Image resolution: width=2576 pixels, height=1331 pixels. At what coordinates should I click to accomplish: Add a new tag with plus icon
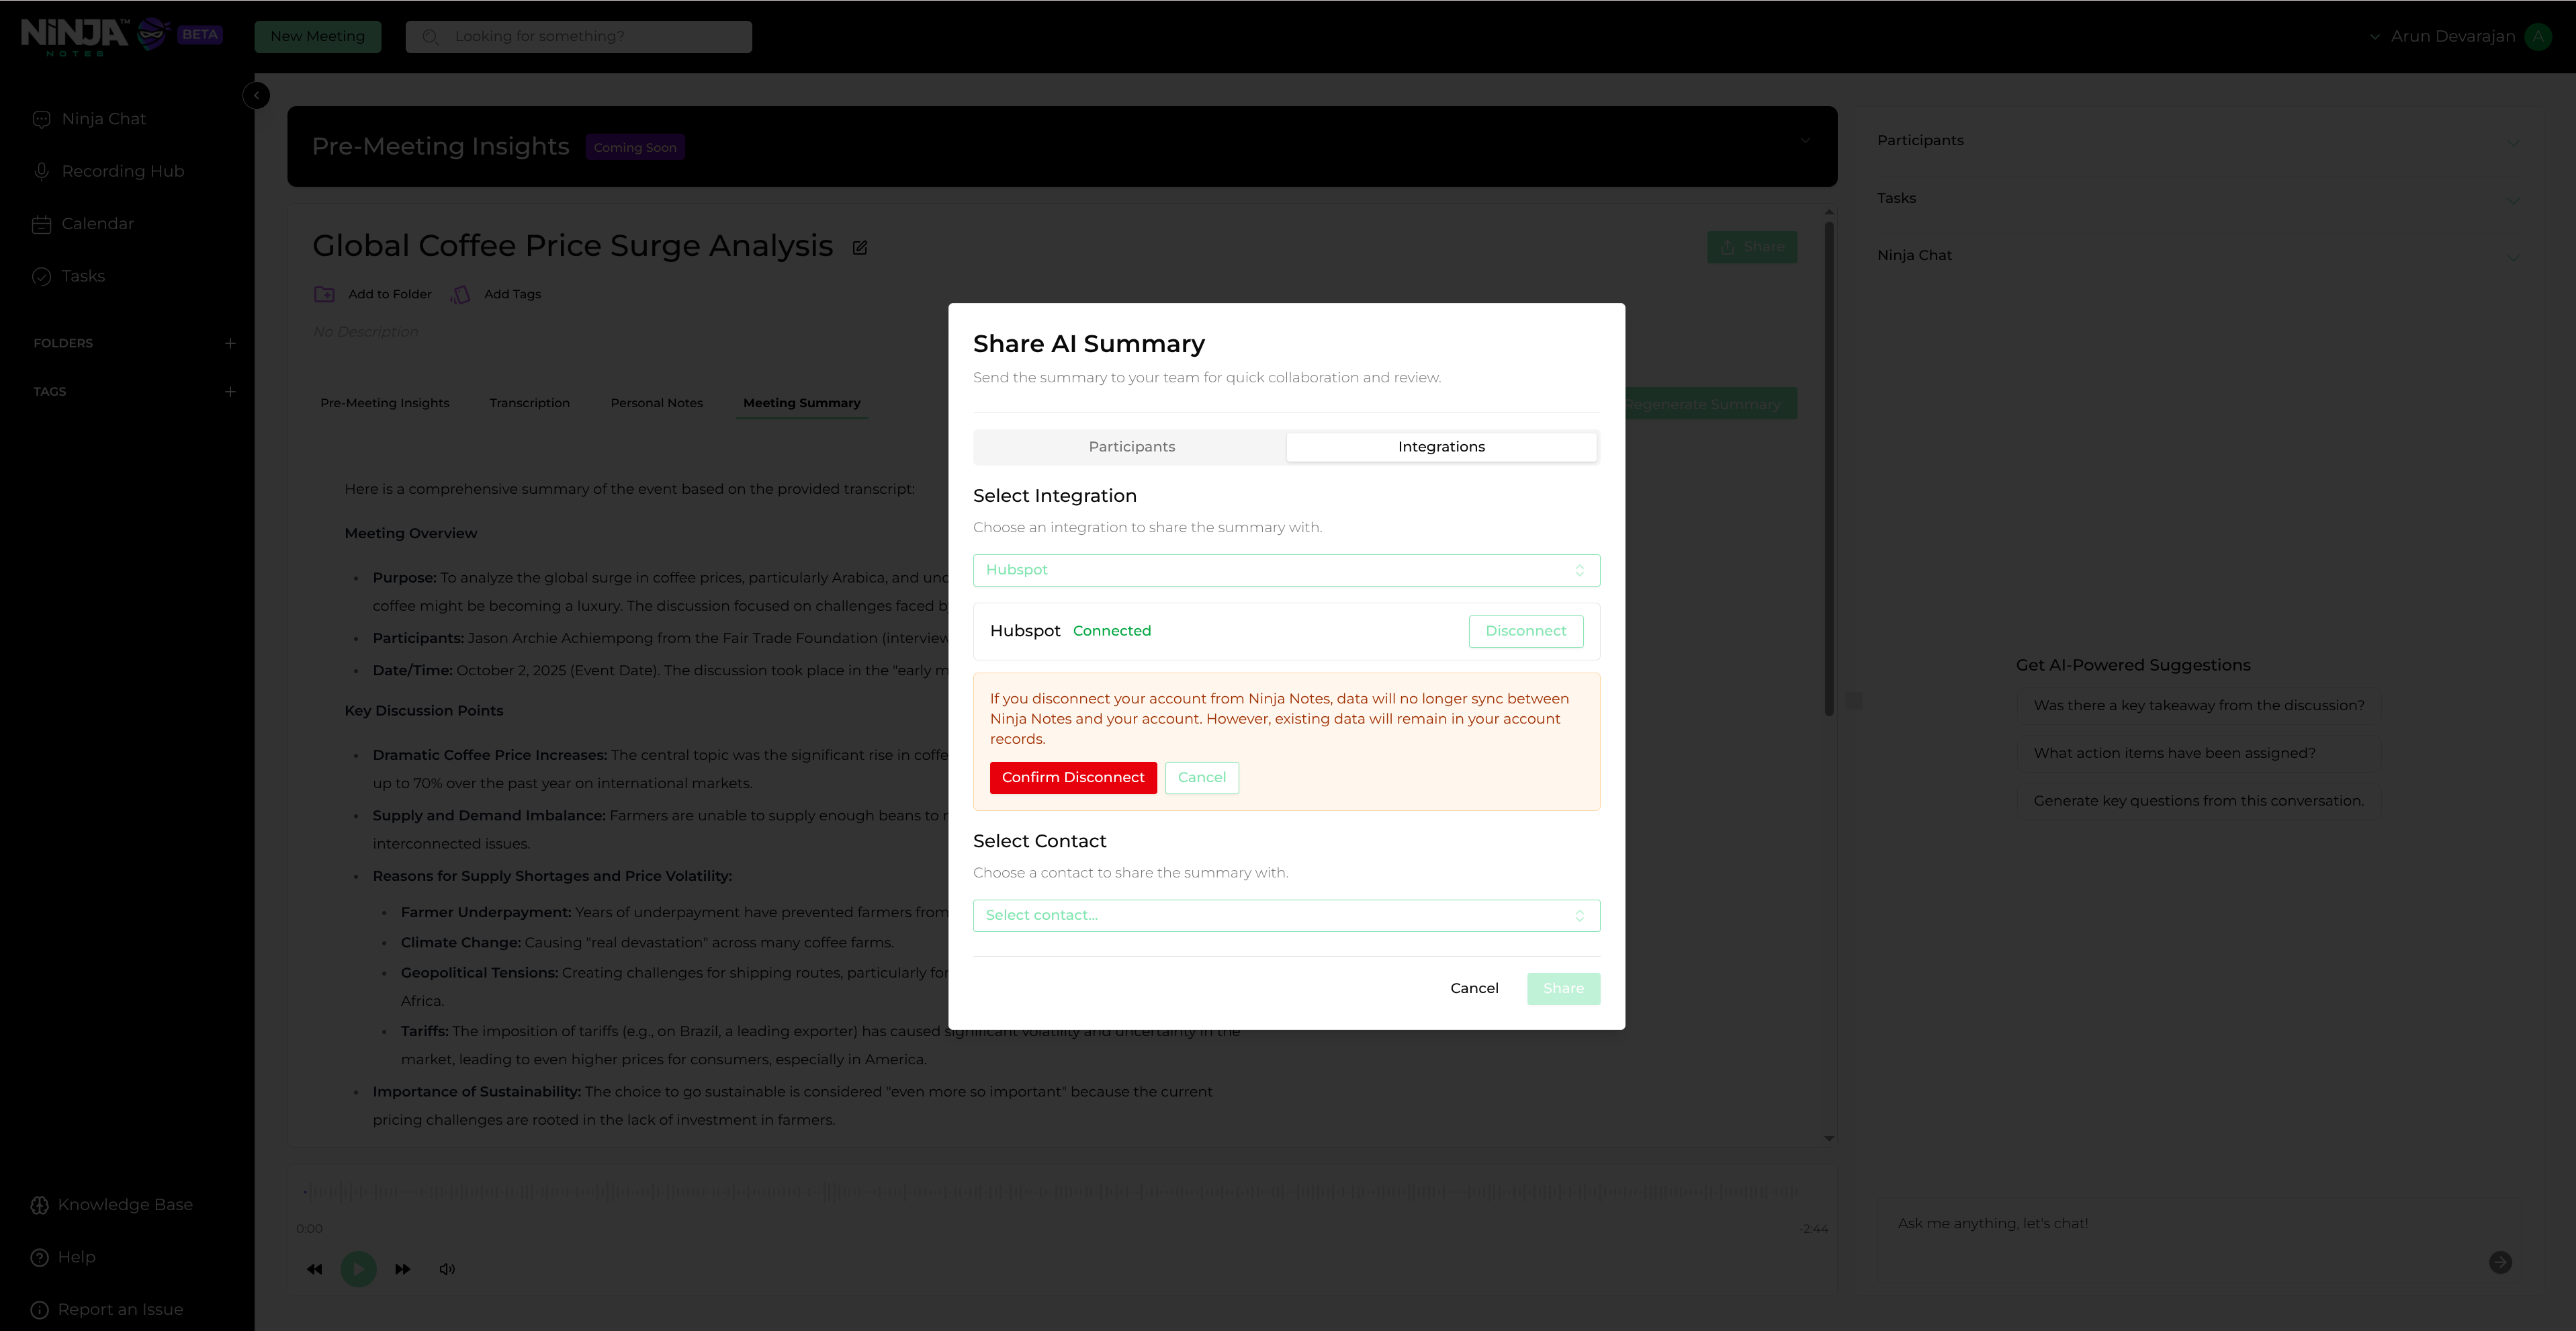(x=230, y=392)
